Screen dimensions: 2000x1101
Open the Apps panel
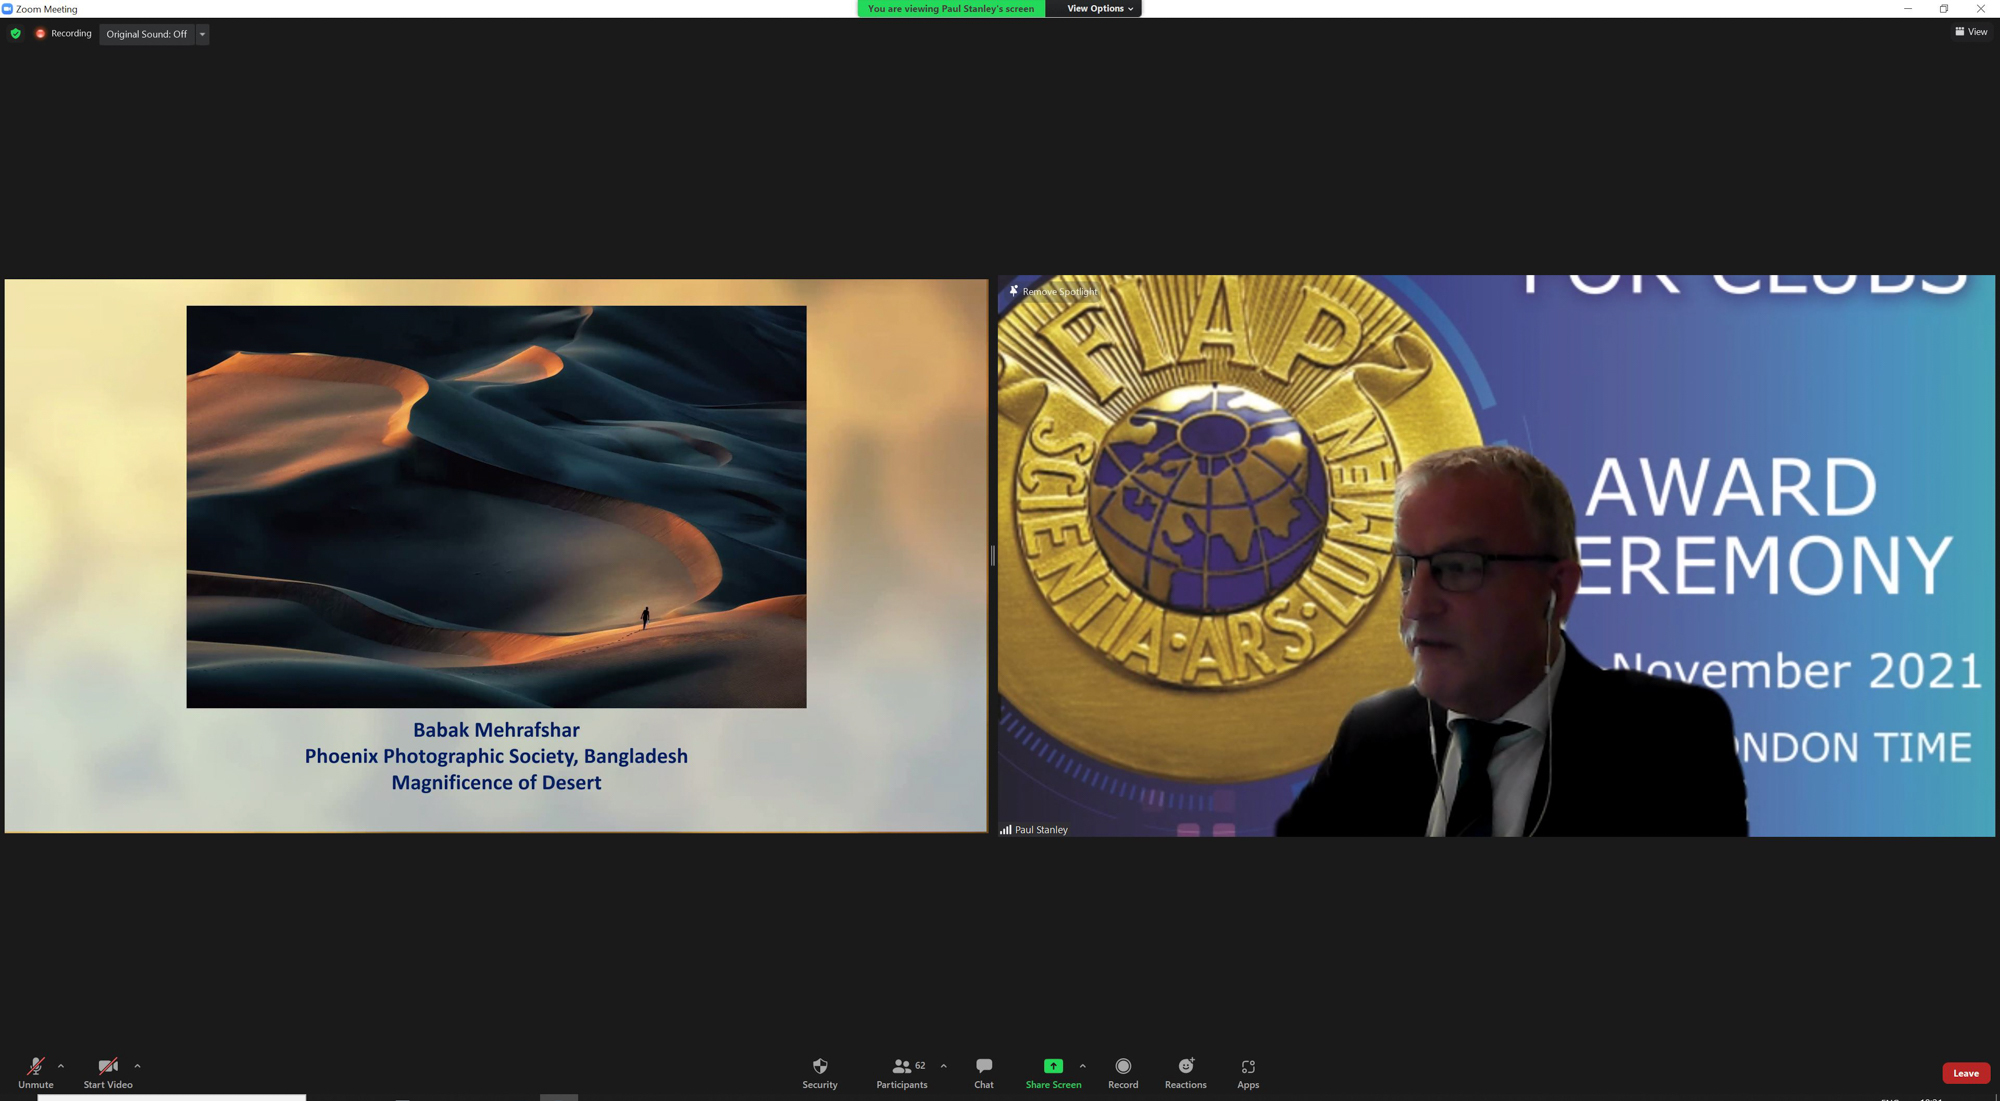tap(1248, 1073)
